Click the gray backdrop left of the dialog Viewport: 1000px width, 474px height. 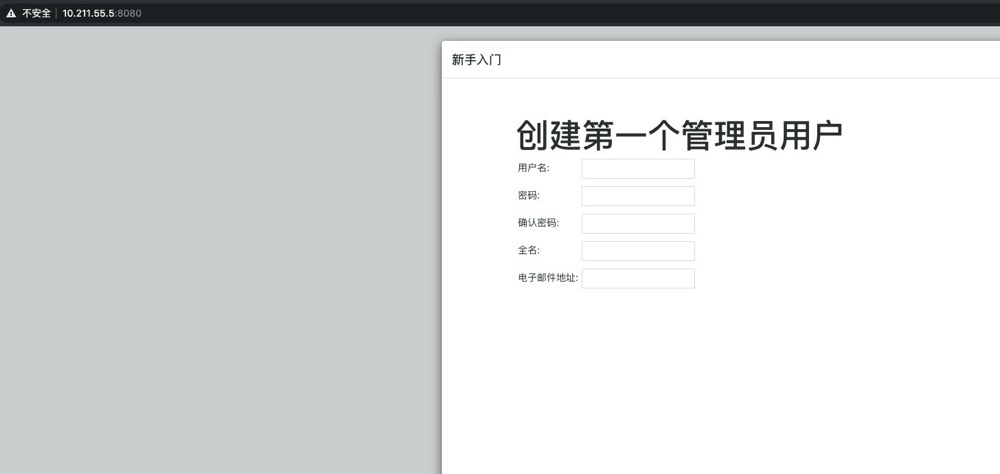(220, 250)
